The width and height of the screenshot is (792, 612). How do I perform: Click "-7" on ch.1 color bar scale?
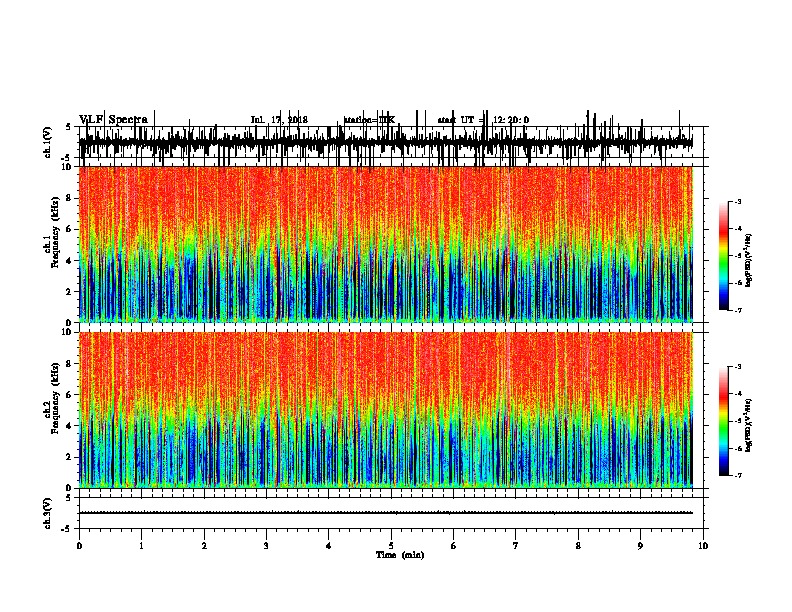coord(738,310)
